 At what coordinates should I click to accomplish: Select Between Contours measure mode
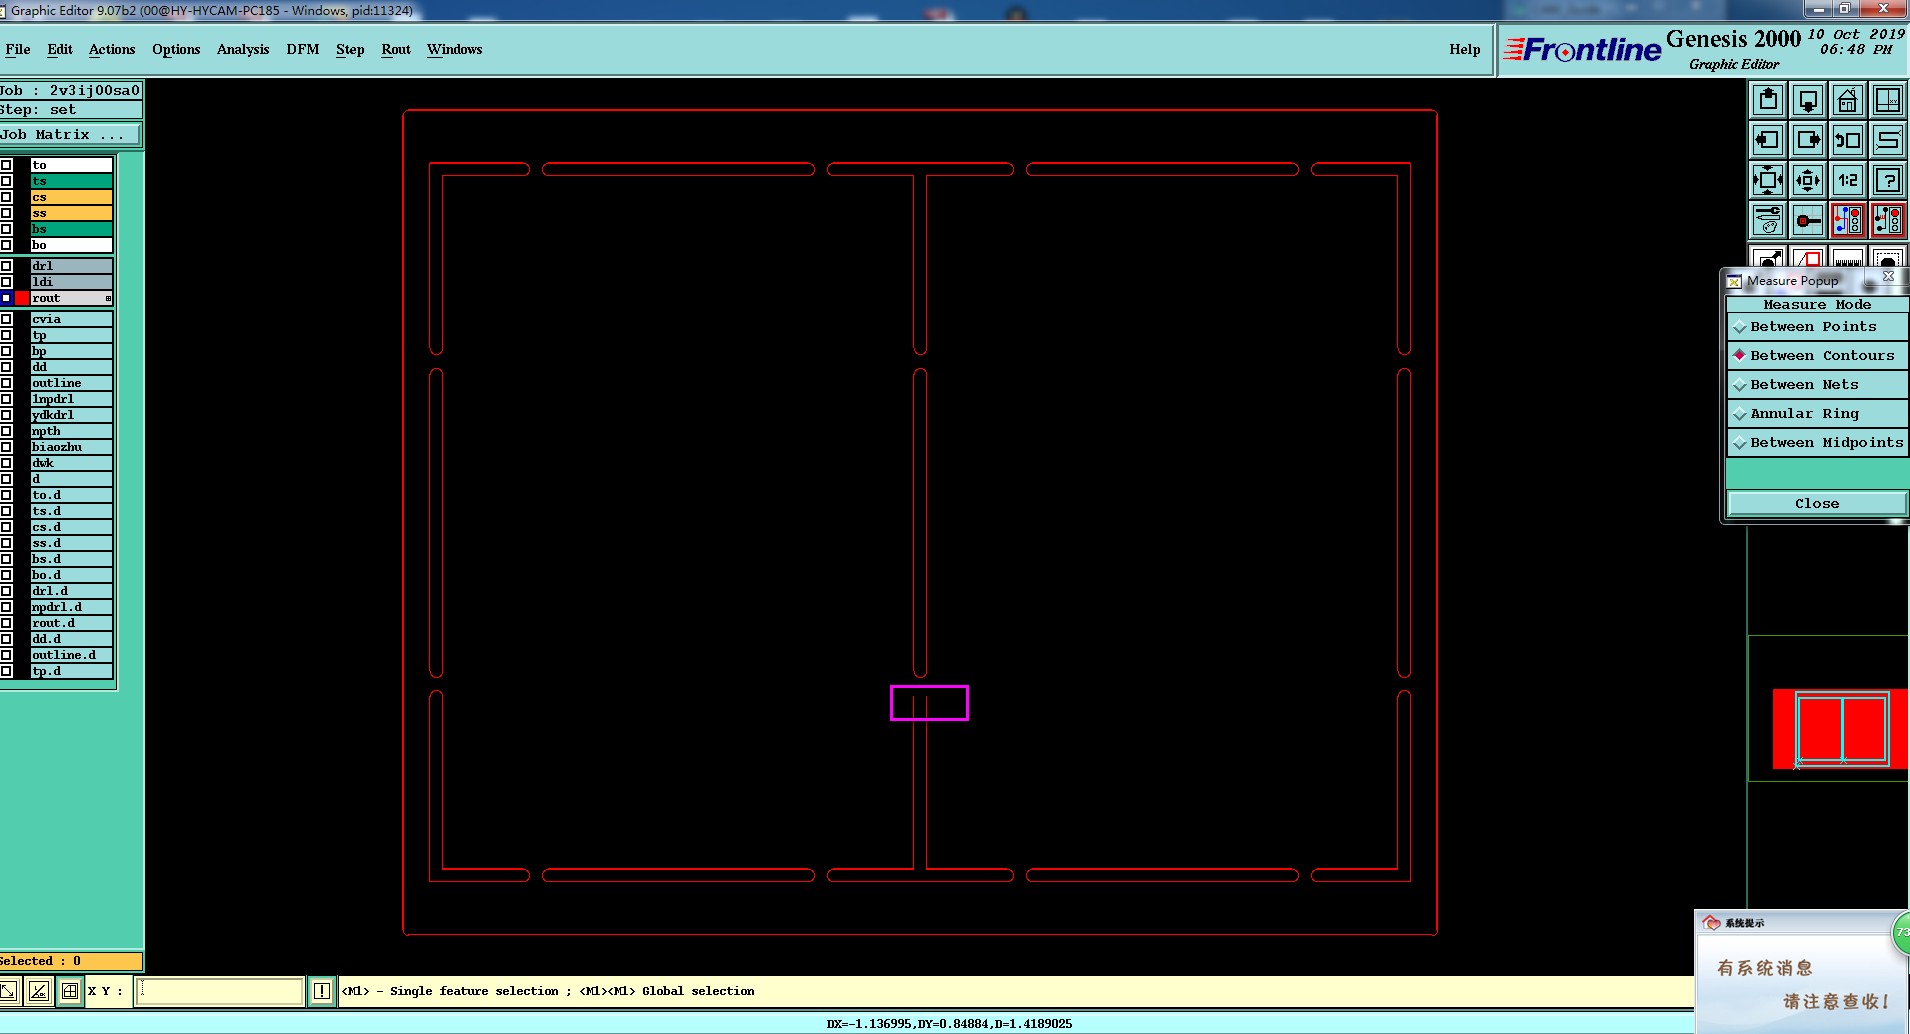tap(1817, 356)
